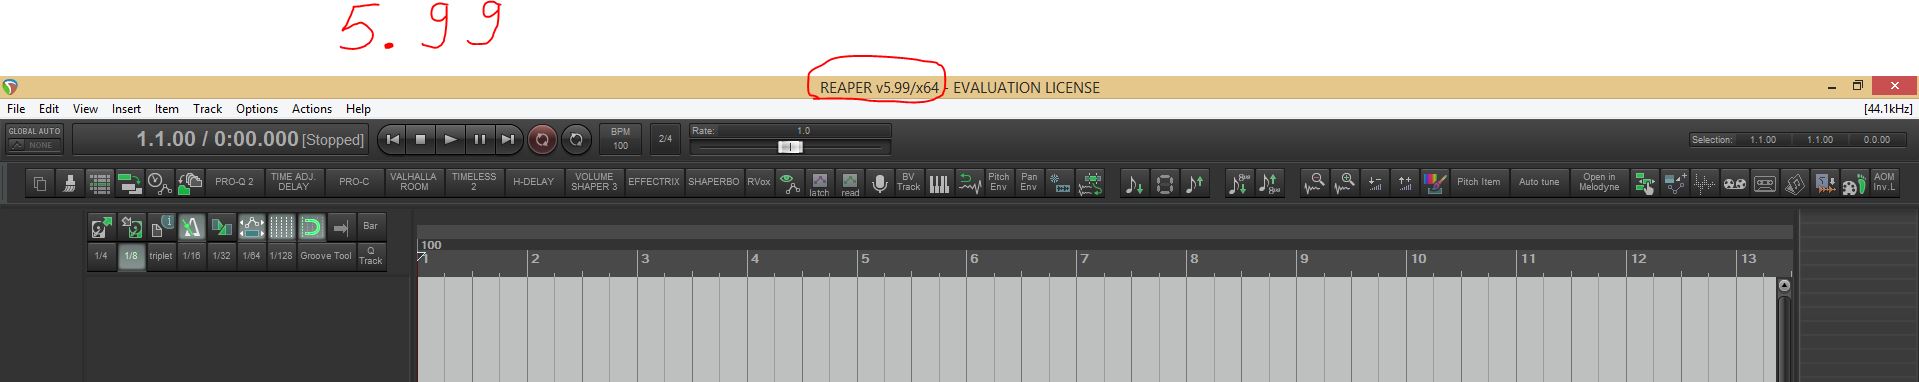The width and height of the screenshot is (1919, 382).
Task: Toggle the metronome icon in lower toolbar
Action: pos(191,227)
